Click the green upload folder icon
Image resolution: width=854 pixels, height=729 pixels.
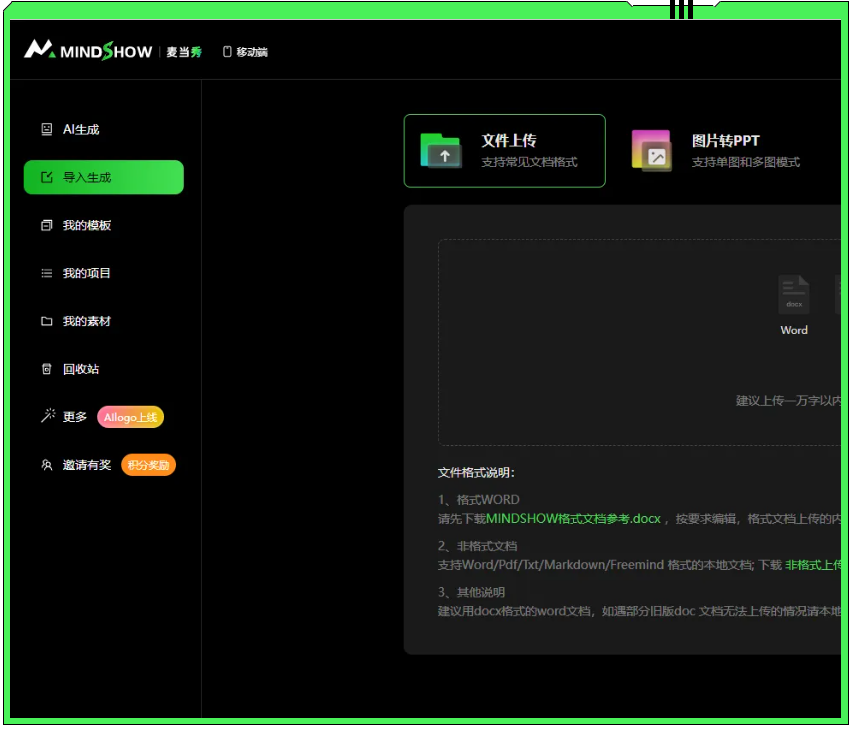tap(441, 150)
